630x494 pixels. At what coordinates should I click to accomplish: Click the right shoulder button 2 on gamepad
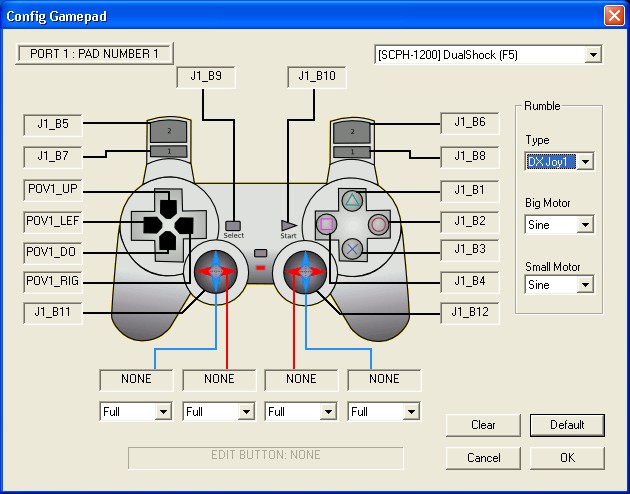coord(352,132)
